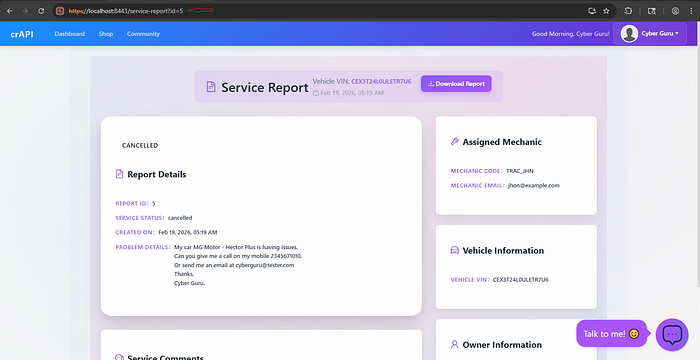Click the person icon beside Owner Information
This screenshot has height=360, width=700.
[x=454, y=344]
